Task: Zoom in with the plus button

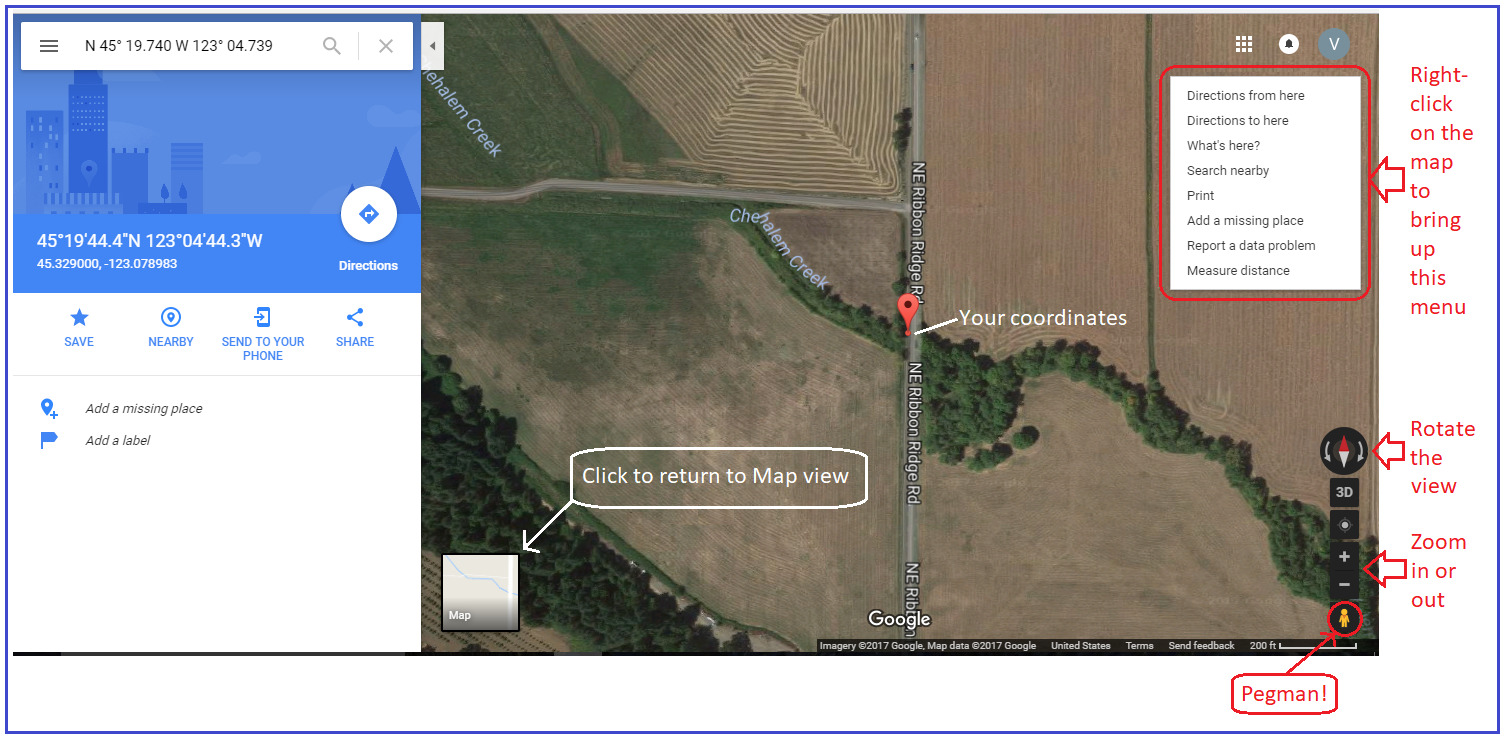Action: (1345, 557)
